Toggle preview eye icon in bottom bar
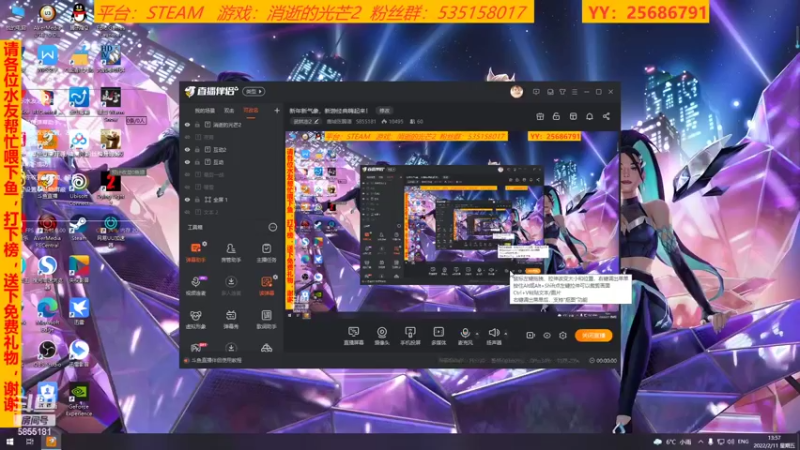This screenshot has width=800, height=450. (546, 335)
